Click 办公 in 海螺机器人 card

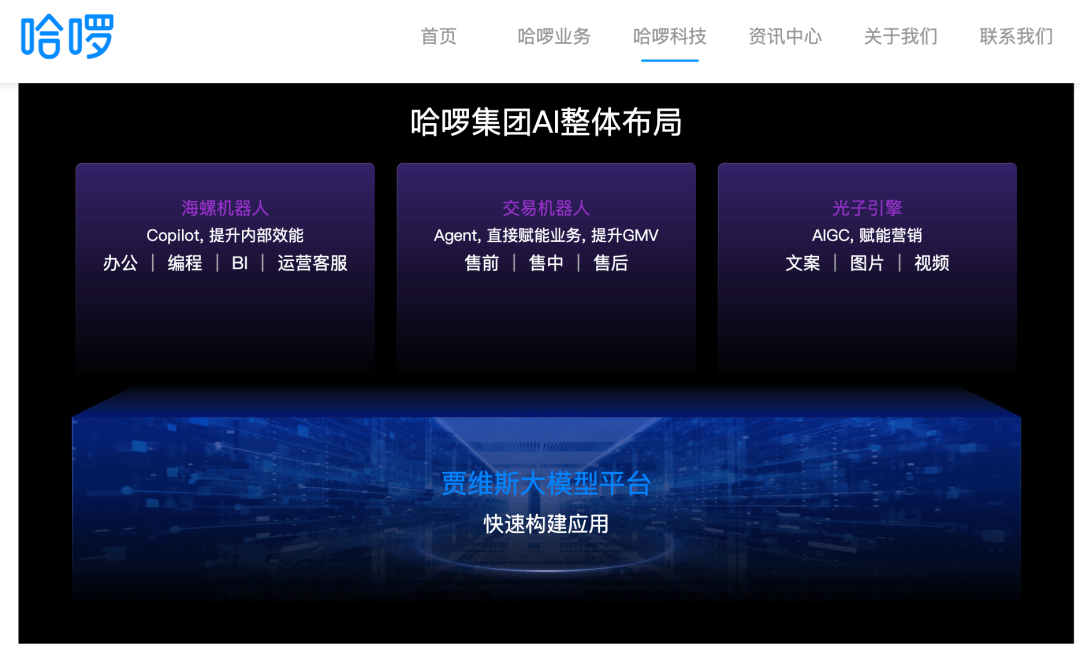pos(121,263)
